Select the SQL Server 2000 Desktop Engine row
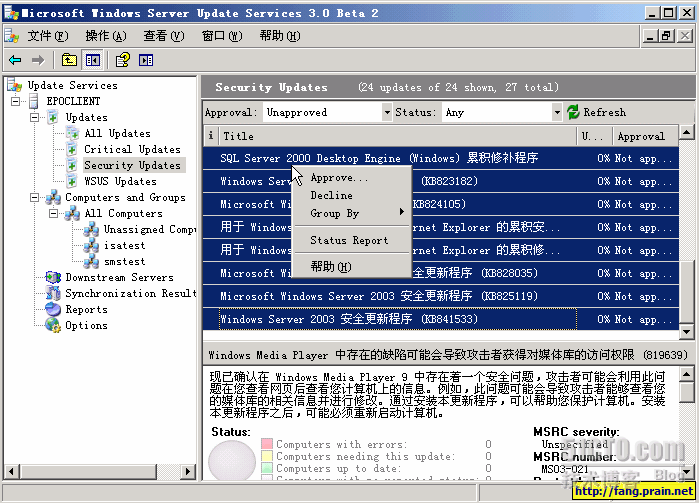This screenshot has height=503, width=699. pyautogui.click(x=441, y=158)
